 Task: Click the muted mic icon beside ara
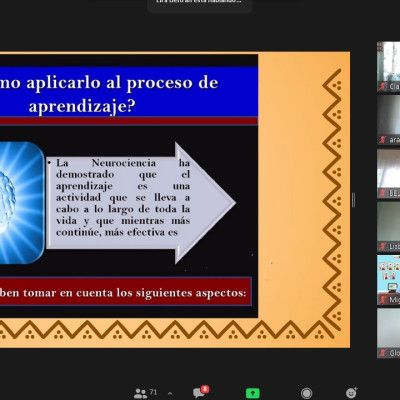(x=383, y=140)
